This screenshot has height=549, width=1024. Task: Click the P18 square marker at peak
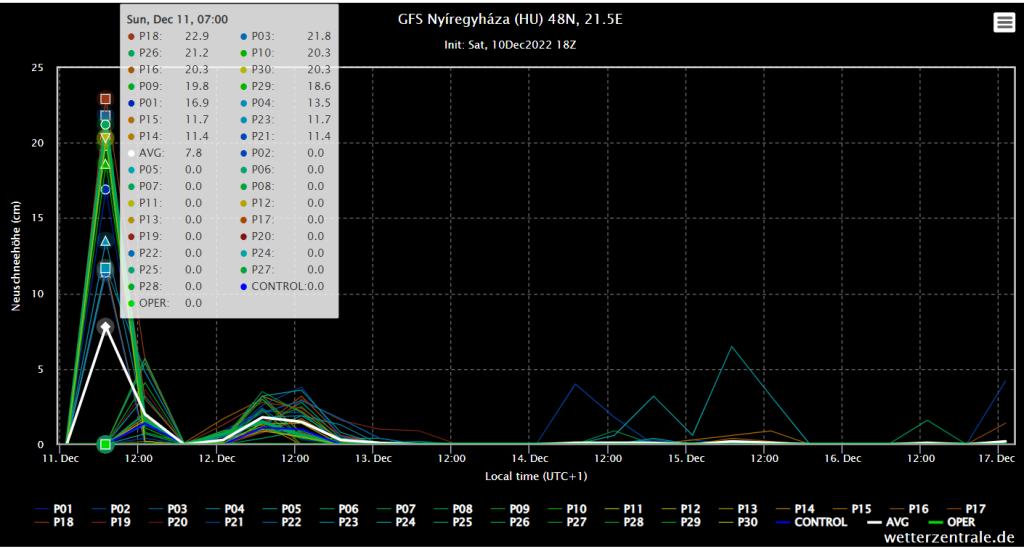coord(105,99)
